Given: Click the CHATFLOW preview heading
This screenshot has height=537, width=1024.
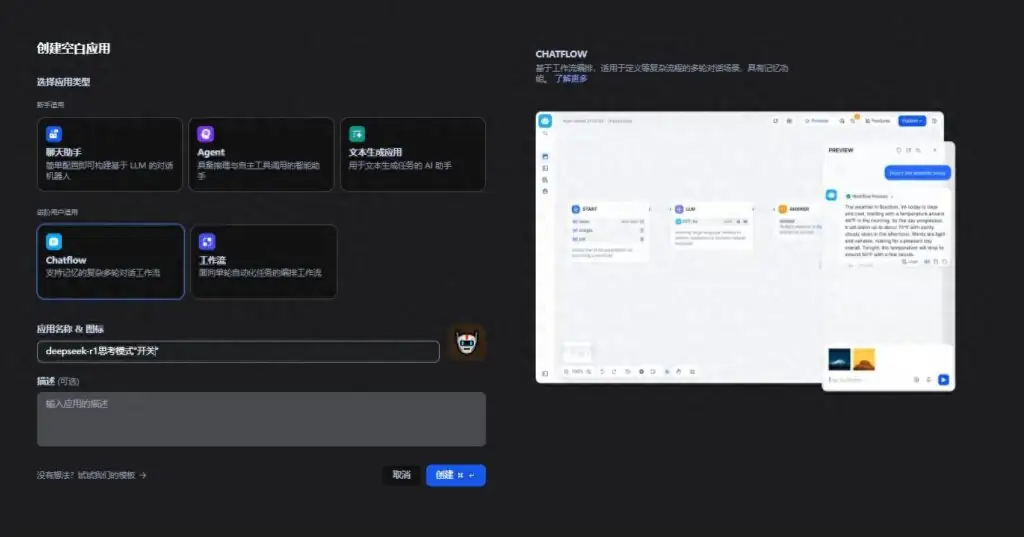Looking at the screenshot, I should coord(561,54).
